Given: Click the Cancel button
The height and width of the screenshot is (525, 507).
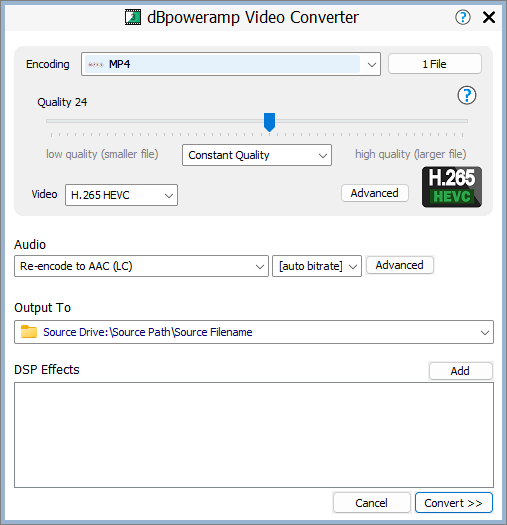Looking at the screenshot, I should pos(371,503).
